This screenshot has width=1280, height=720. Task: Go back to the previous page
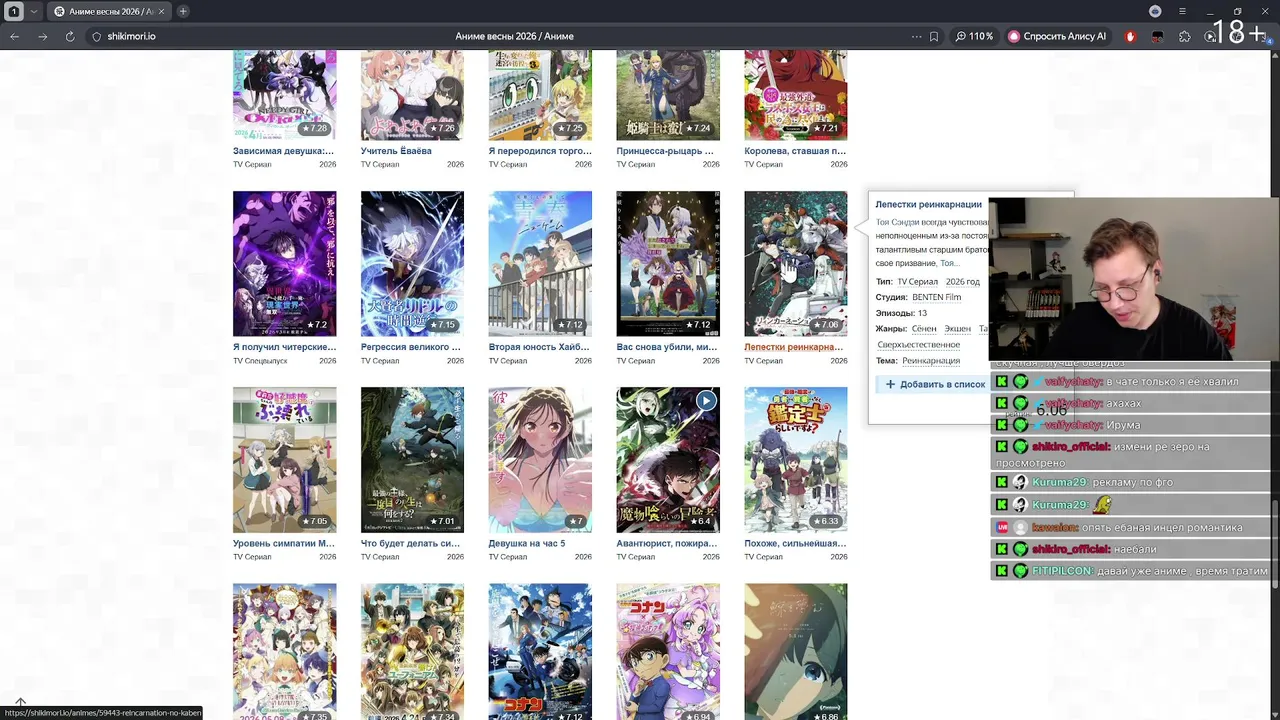[15, 36]
